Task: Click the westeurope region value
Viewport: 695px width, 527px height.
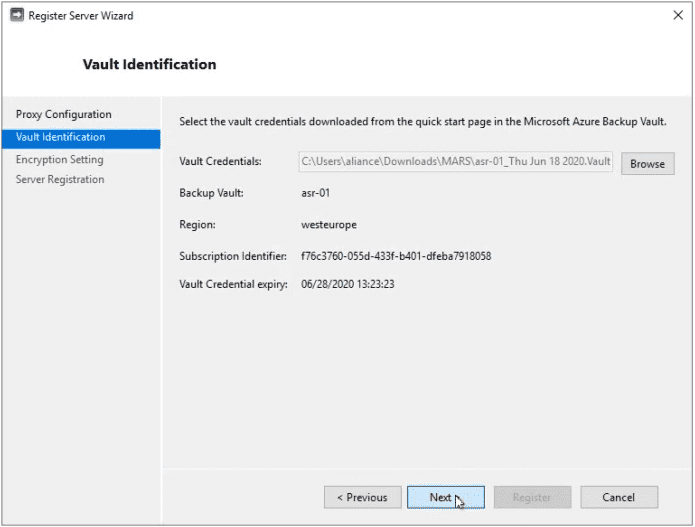Action: click(329, 225)
